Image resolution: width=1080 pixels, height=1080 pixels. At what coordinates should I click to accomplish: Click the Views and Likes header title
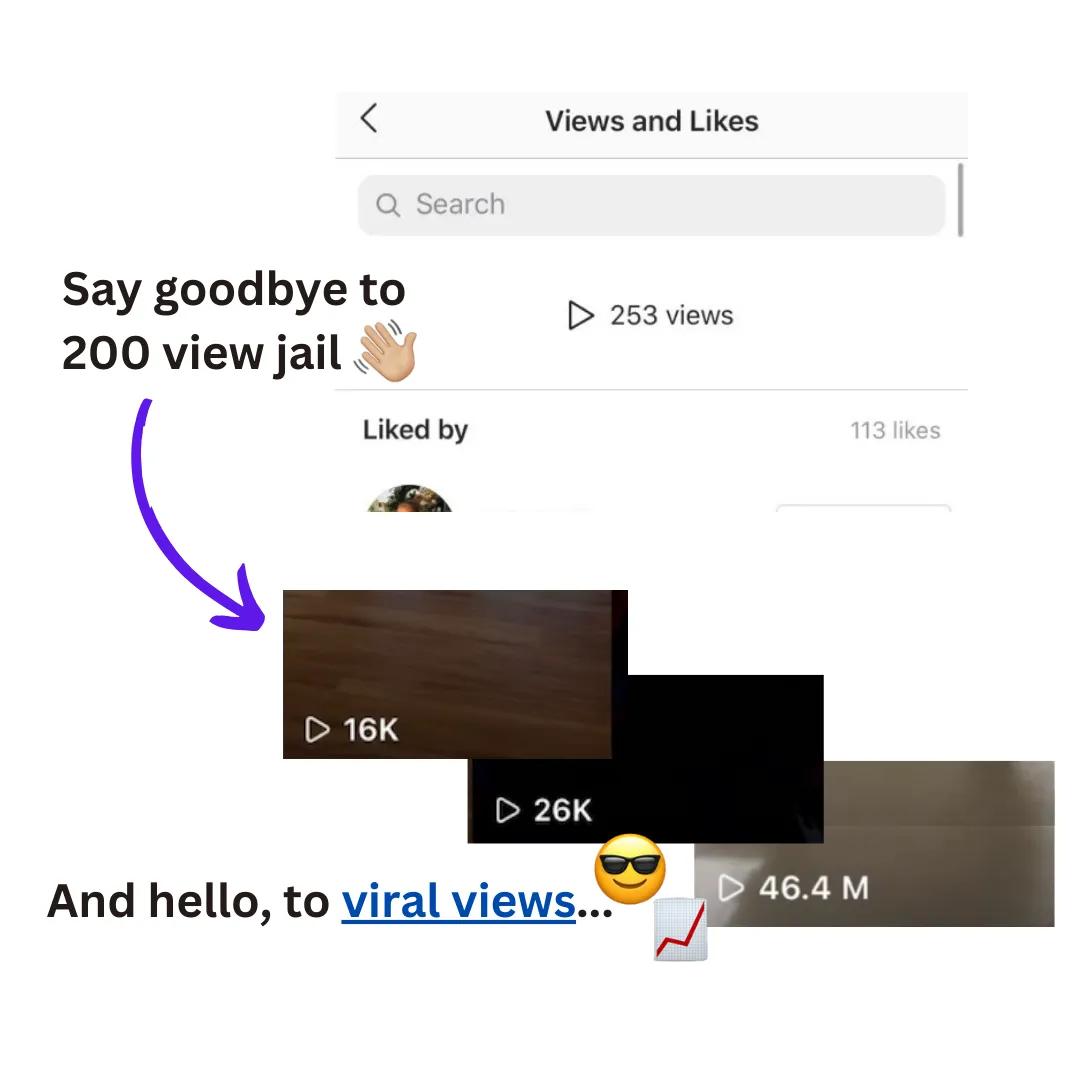[652, 121]
